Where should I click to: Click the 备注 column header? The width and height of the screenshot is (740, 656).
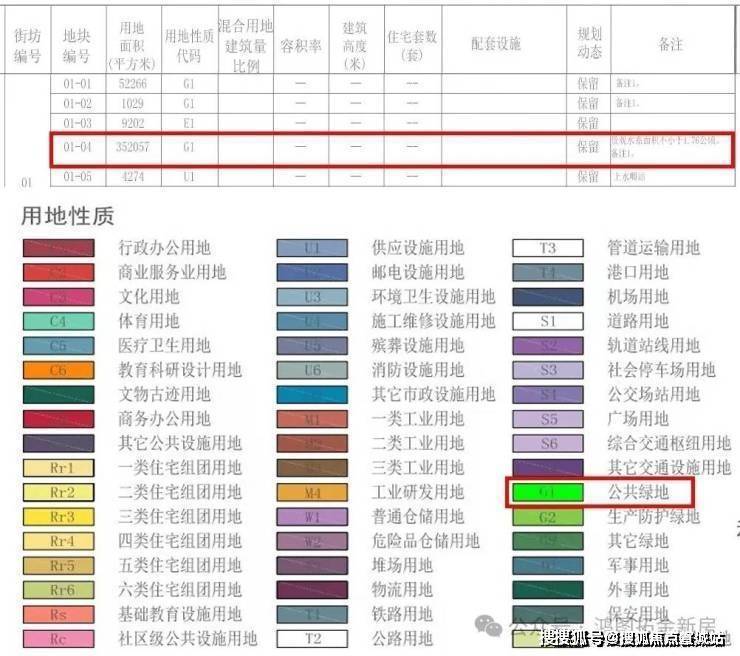click(x=671, y=44)
